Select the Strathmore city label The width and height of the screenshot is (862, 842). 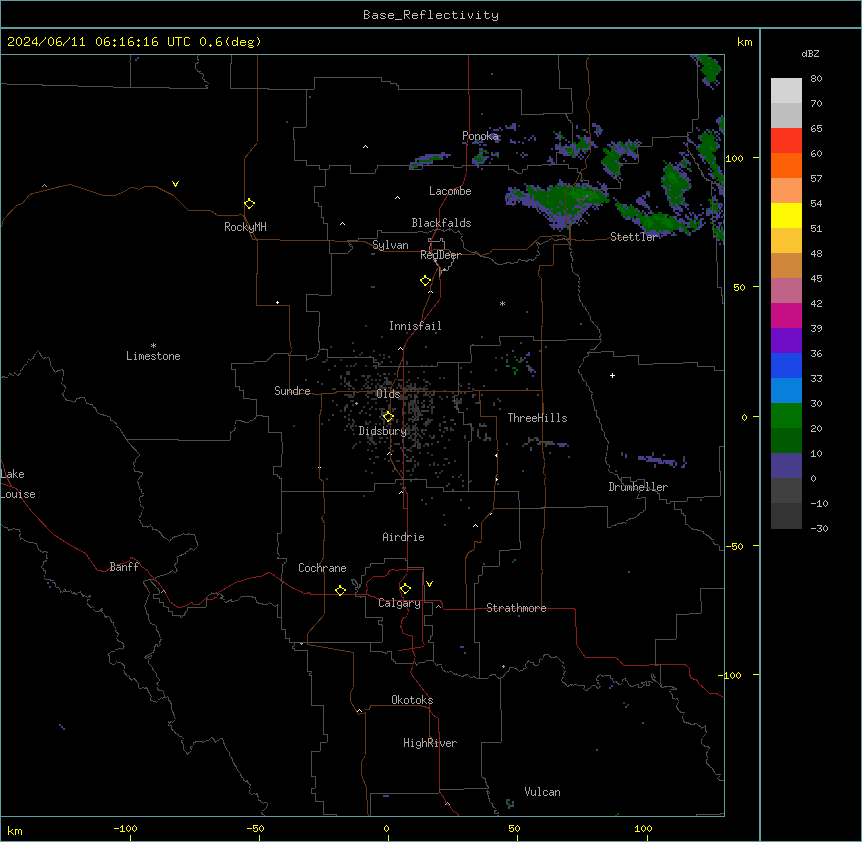point(516,608)
